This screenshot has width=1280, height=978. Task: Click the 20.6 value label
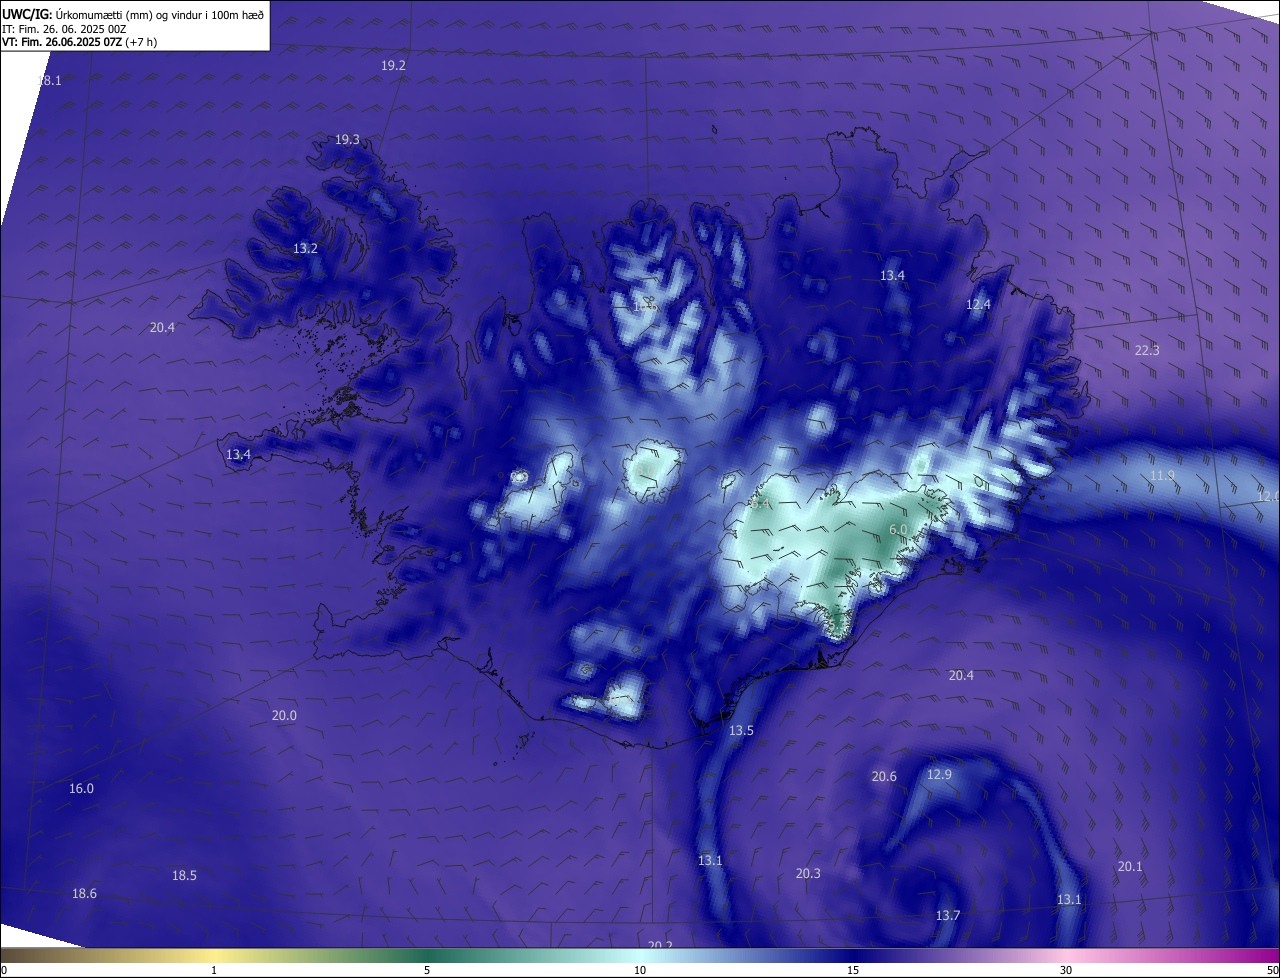pos(884,777)
